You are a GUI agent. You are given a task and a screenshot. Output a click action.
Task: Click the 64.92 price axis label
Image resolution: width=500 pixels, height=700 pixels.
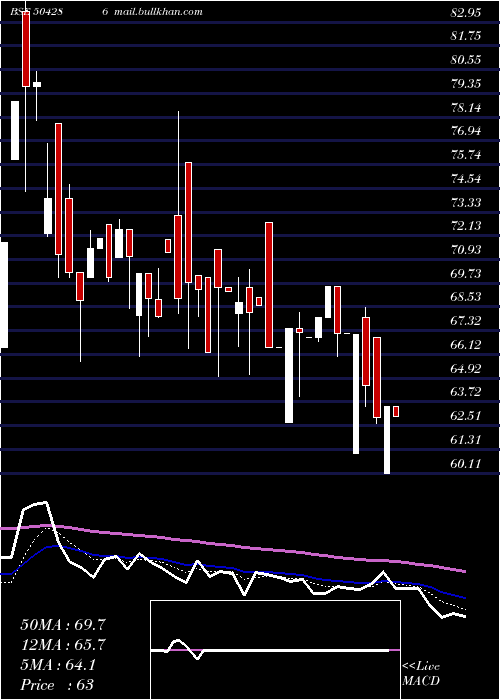click(466, 369)
